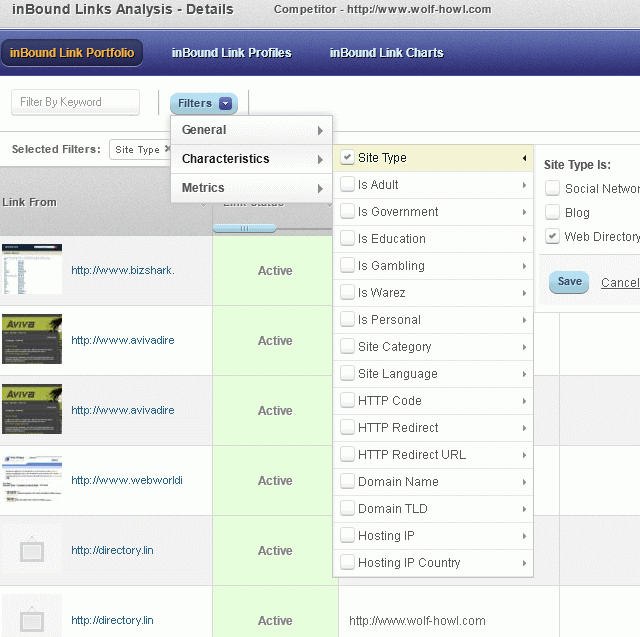Switch to inBound Link Charts tab
Viewport: 640px width, 637px height.
pyautogui.click(x=386, y=53)
